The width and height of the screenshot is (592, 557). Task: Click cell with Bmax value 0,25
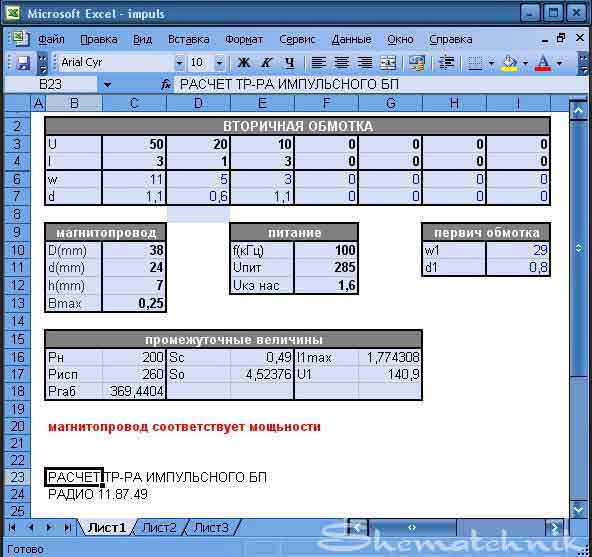(134, 303)
